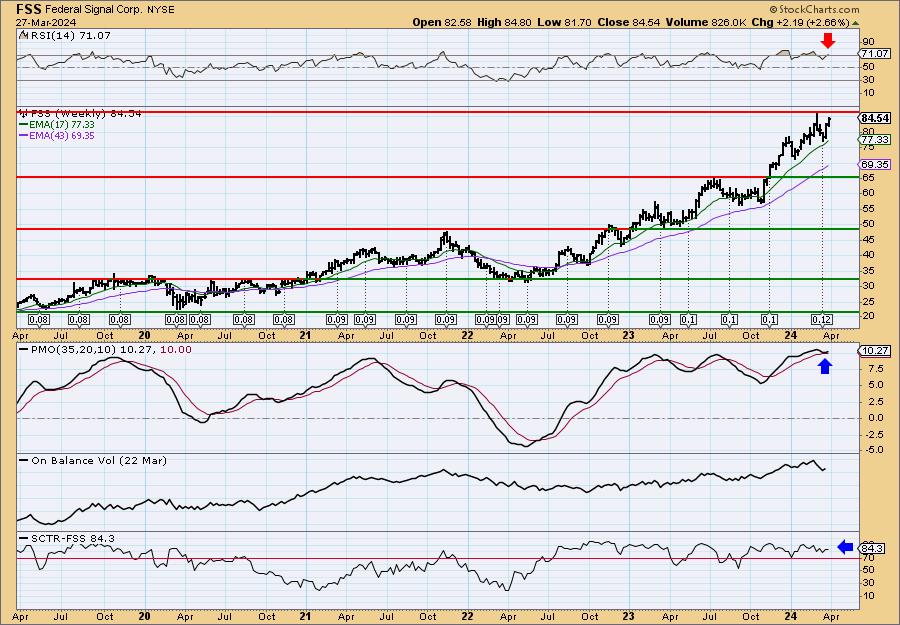Click the boxed 10.27 PMO tag on the right axis
Image resolution: width=900 pixels, height=625 pixels.
pos(875,351)
